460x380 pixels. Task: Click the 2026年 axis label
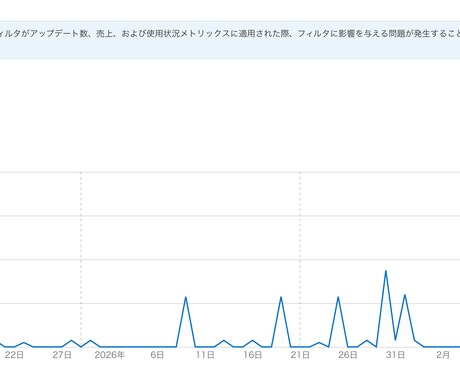point(109,355)
